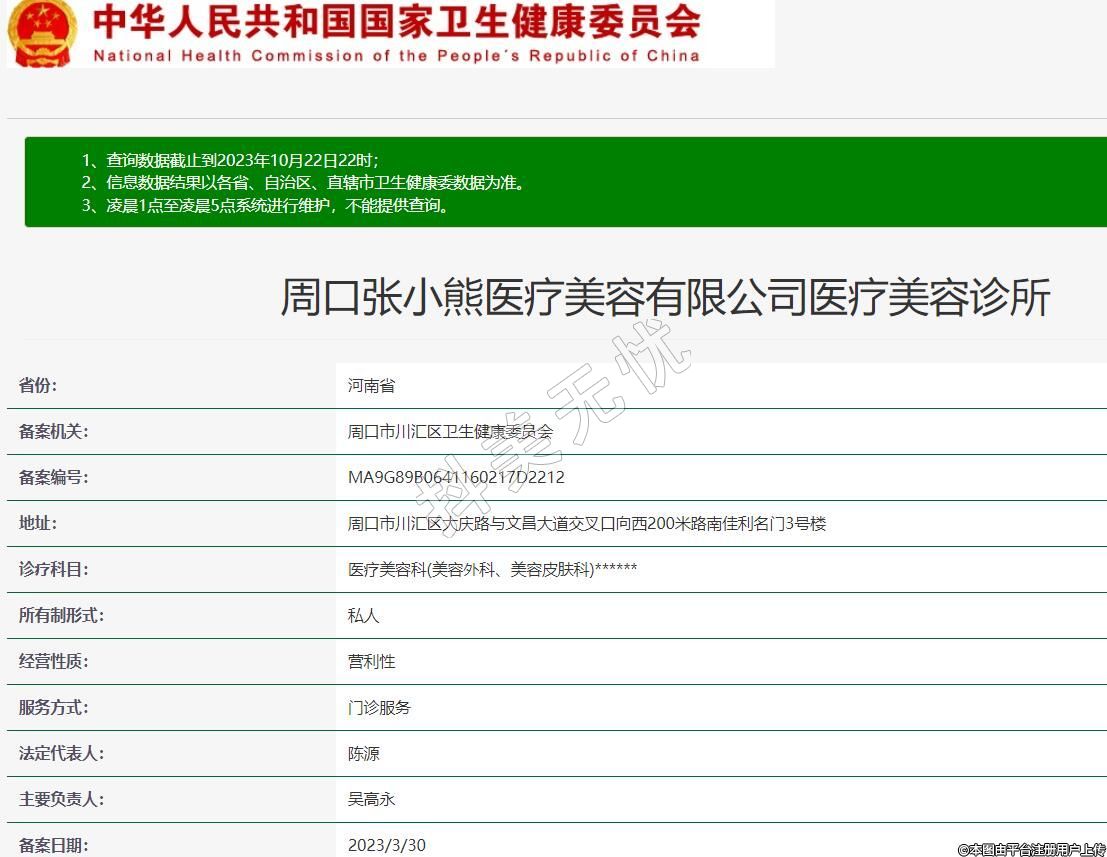The height and width of the screenshot is (857, 1107).
Task: Click the filing date 2023/3/30
Action: click(386, 845)
